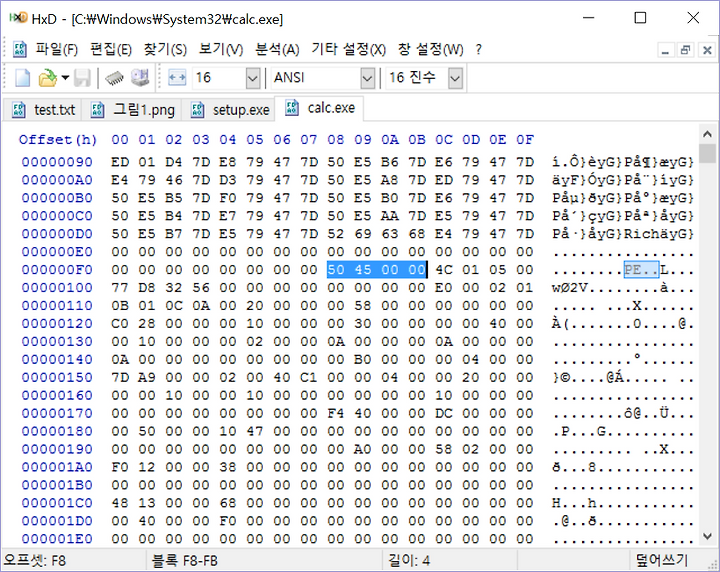Switch to the test.txt tab

click(x=42, y=110)
